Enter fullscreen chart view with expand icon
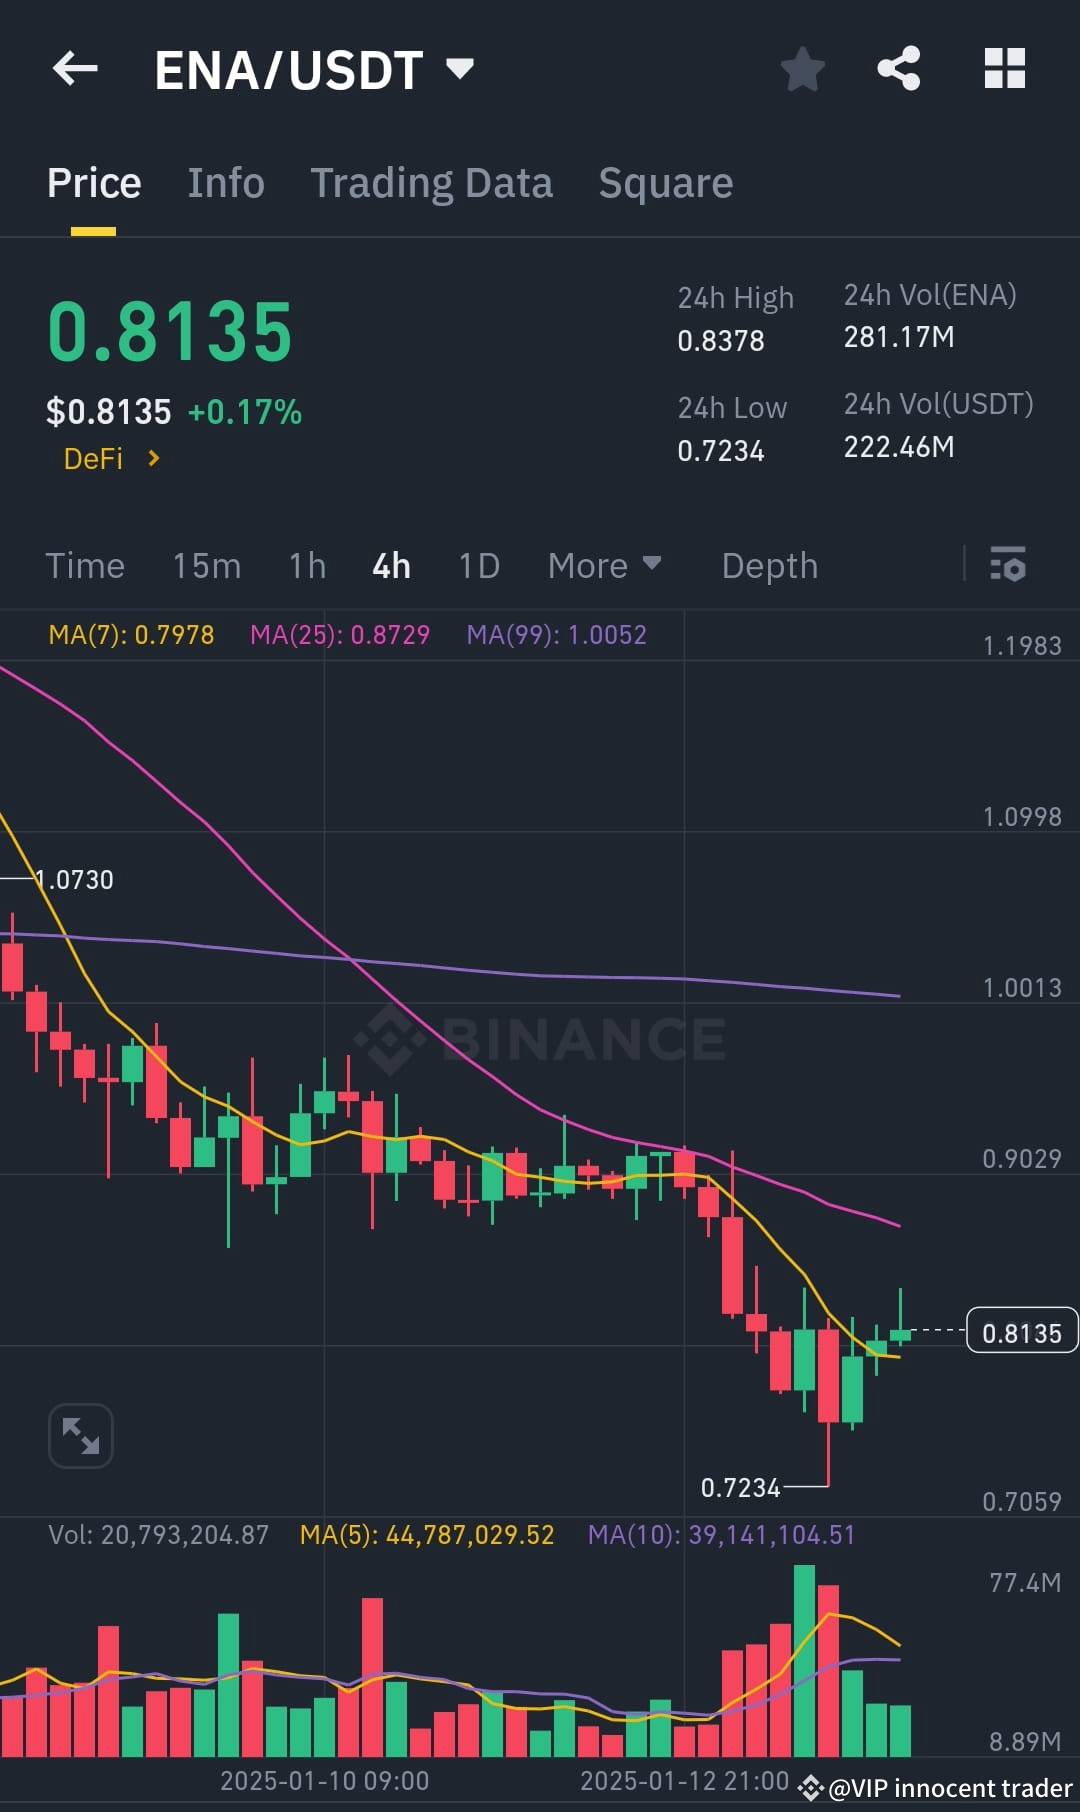The image size is (1080, 1812). point(80,1435)
